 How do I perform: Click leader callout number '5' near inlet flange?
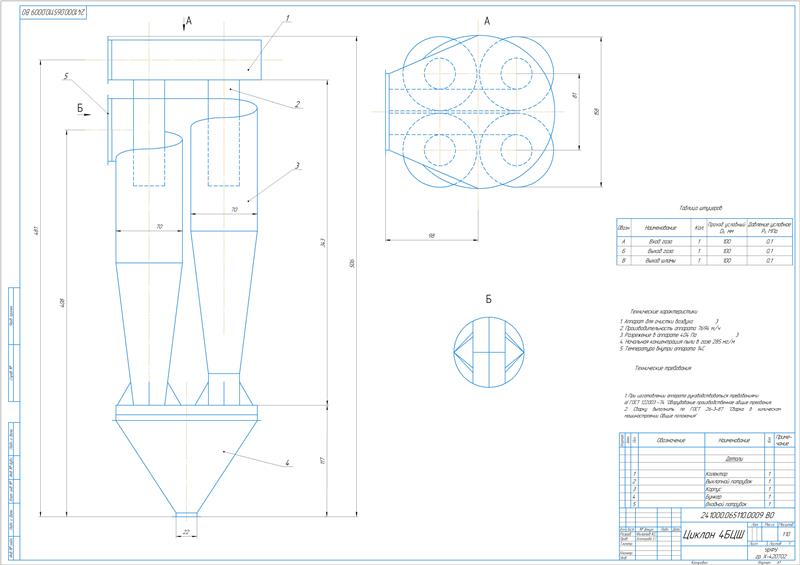pos(66,77)
